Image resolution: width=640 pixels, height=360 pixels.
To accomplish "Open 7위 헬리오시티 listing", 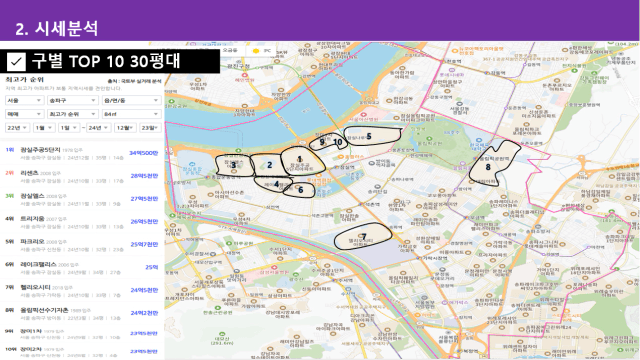I will [x=82, y=290].
